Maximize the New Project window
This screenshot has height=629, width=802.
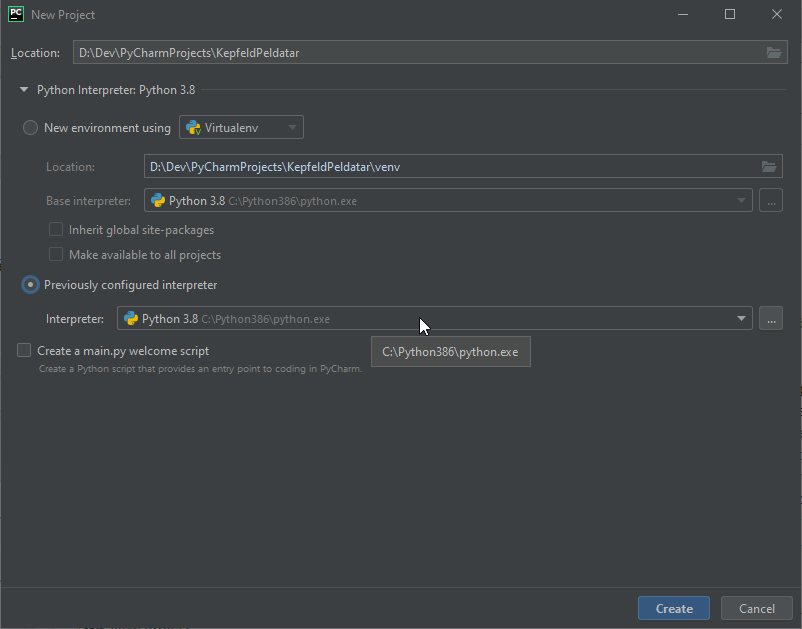730,14
